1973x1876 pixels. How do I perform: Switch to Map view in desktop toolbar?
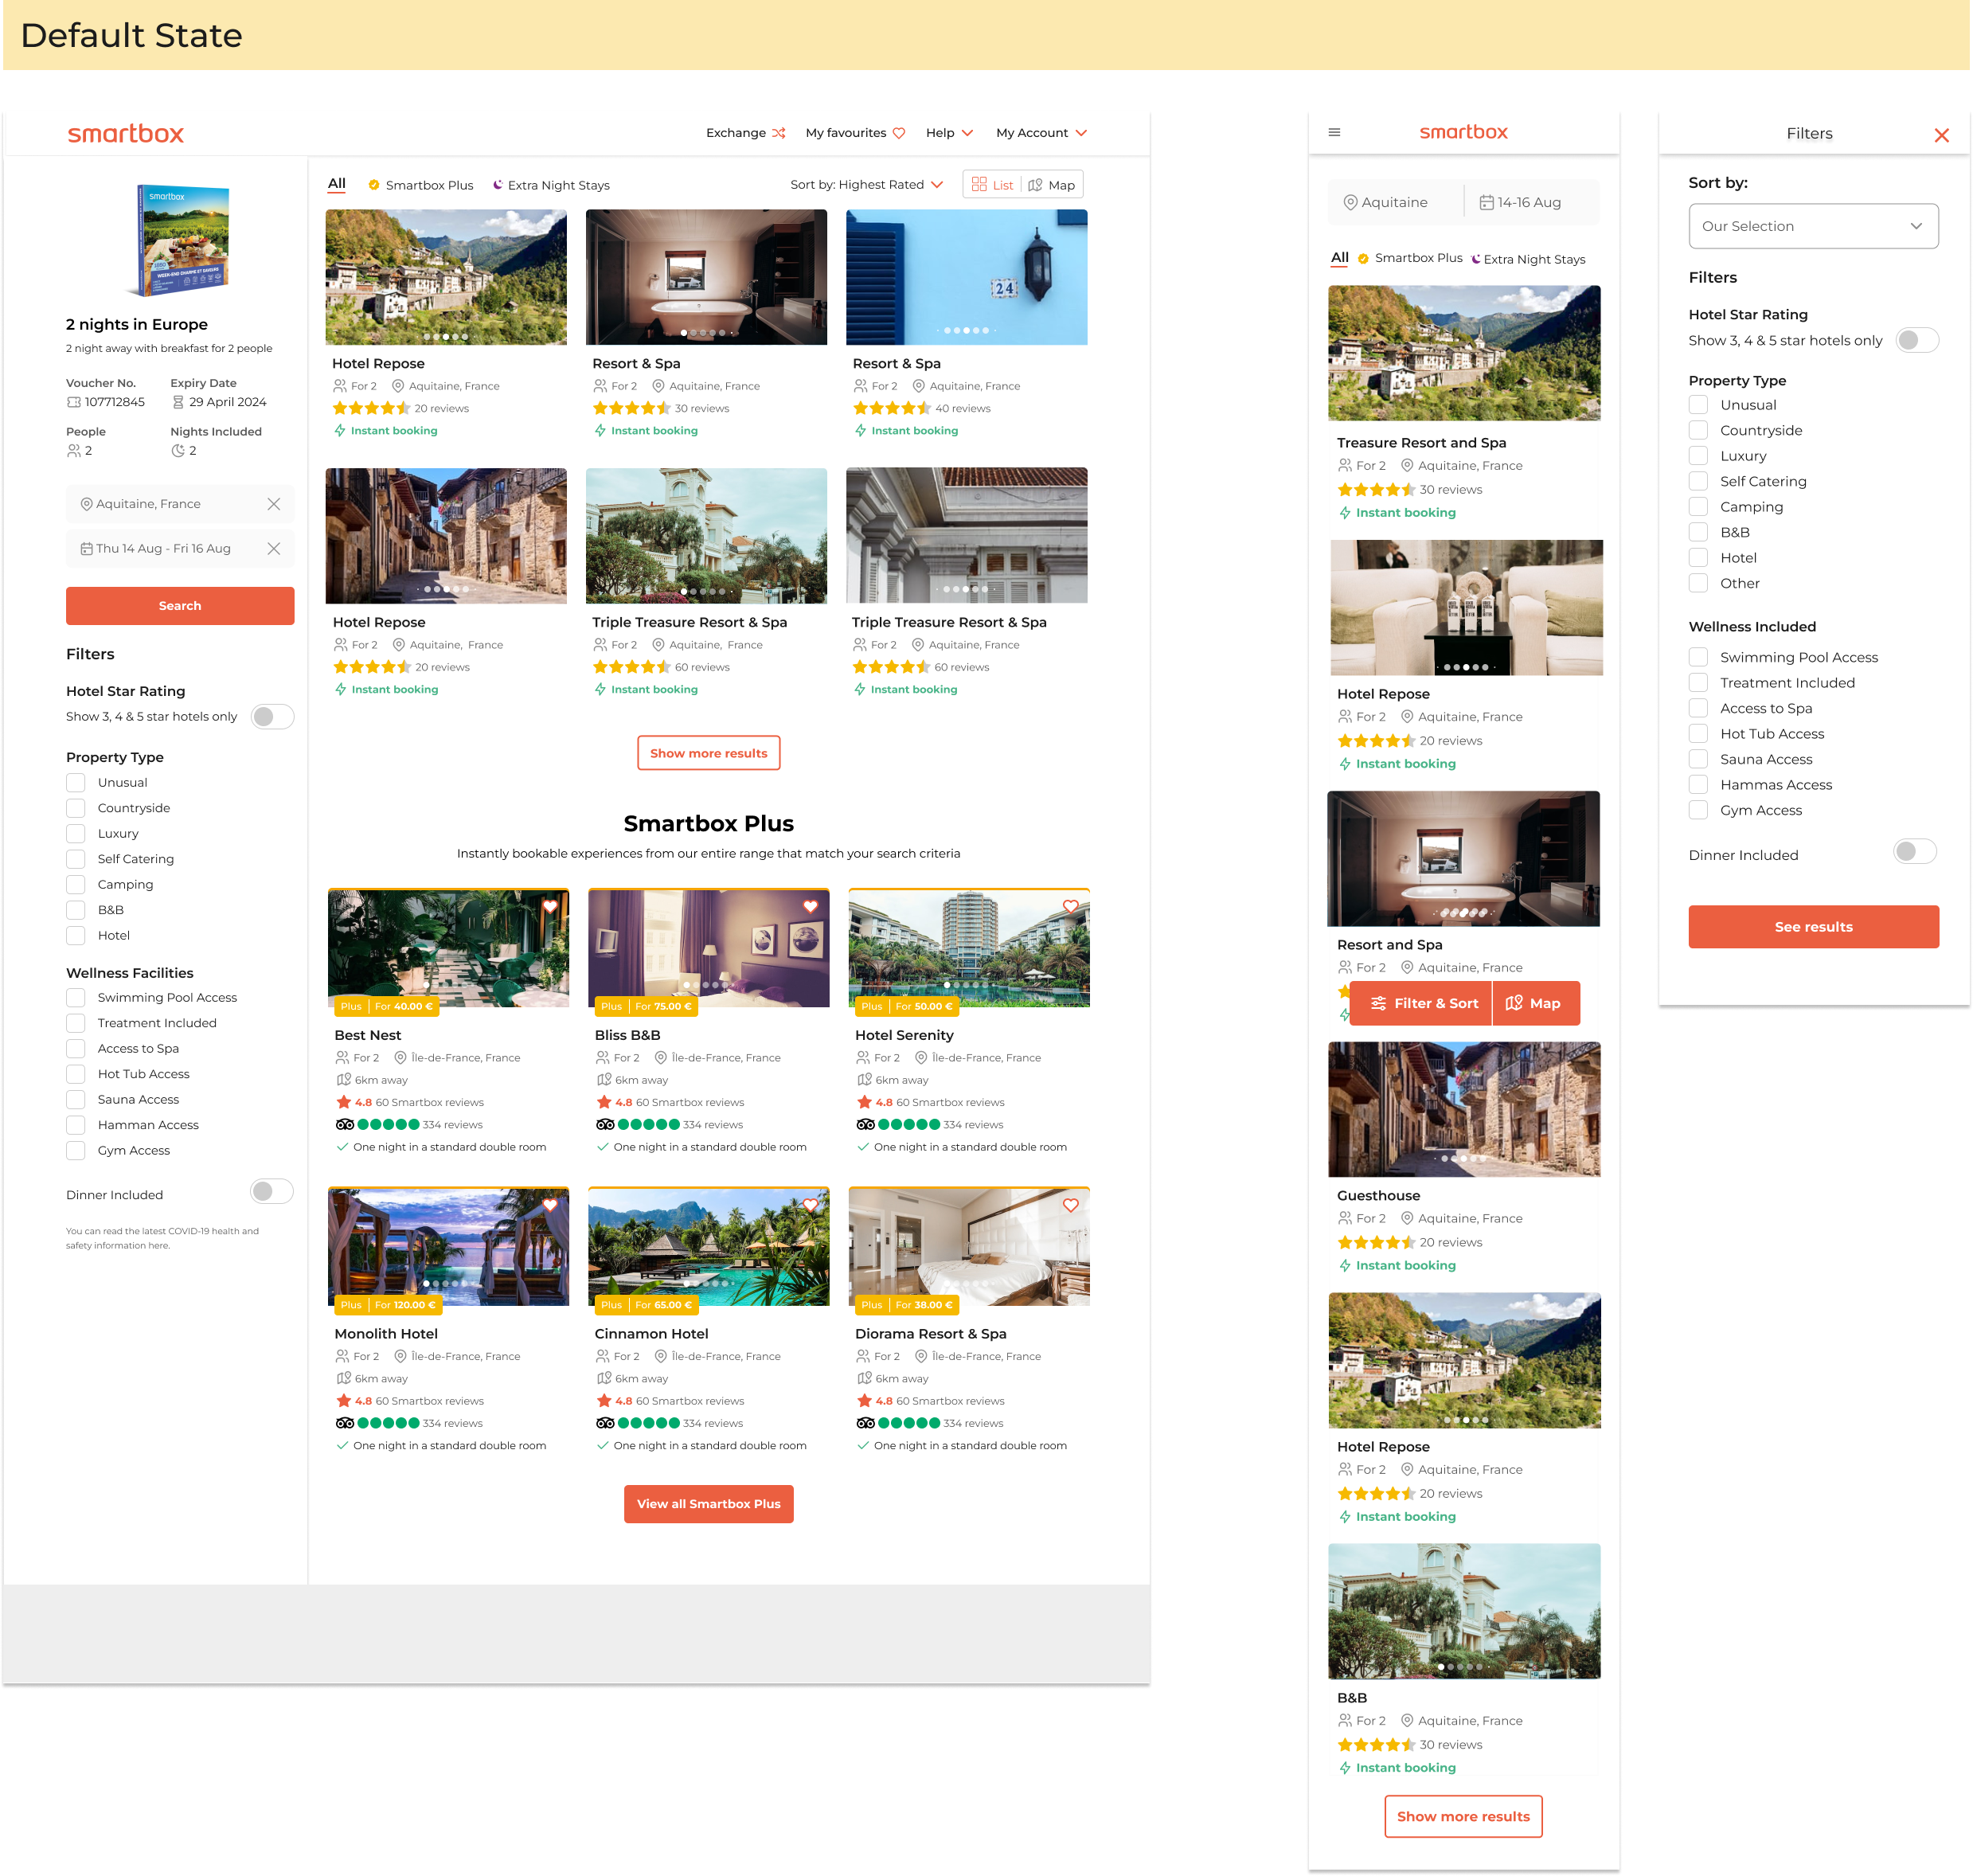1052,185
